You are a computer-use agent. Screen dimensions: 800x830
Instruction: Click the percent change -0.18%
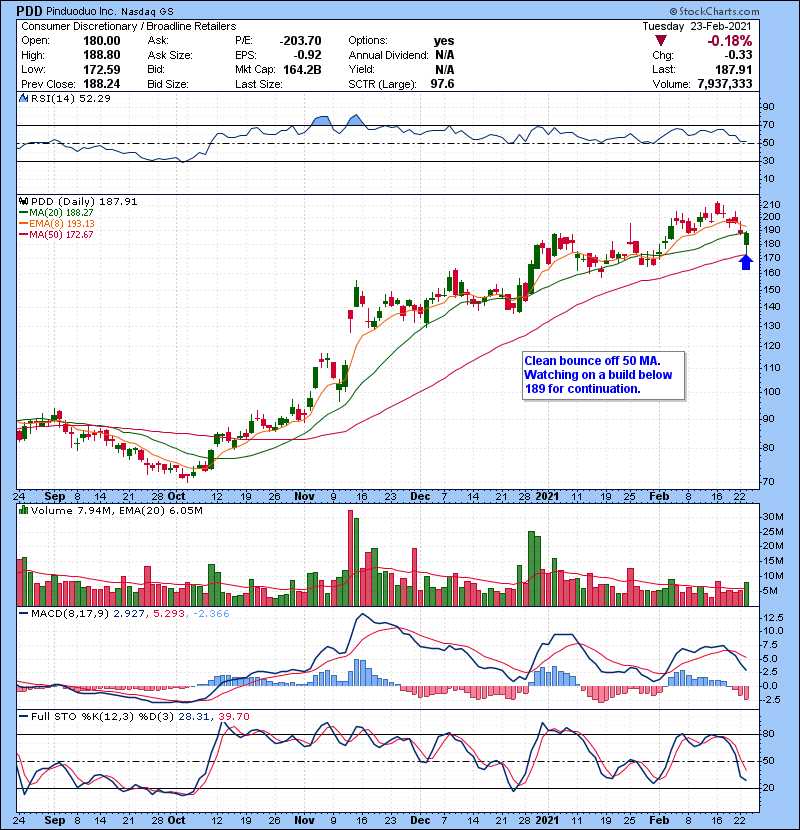(x=730, y=41)
